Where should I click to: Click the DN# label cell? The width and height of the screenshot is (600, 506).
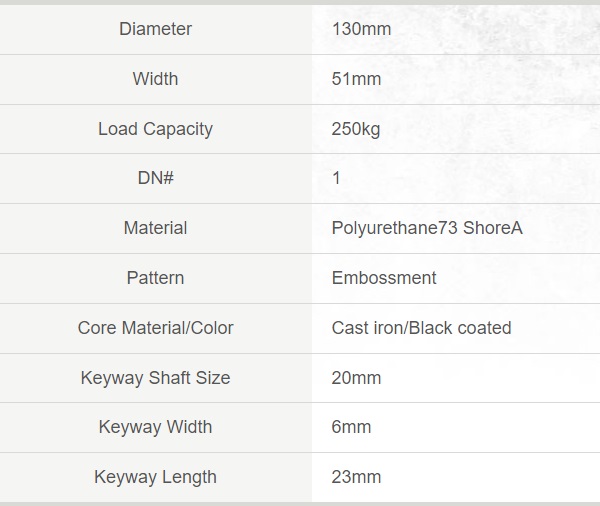point(155,178)
